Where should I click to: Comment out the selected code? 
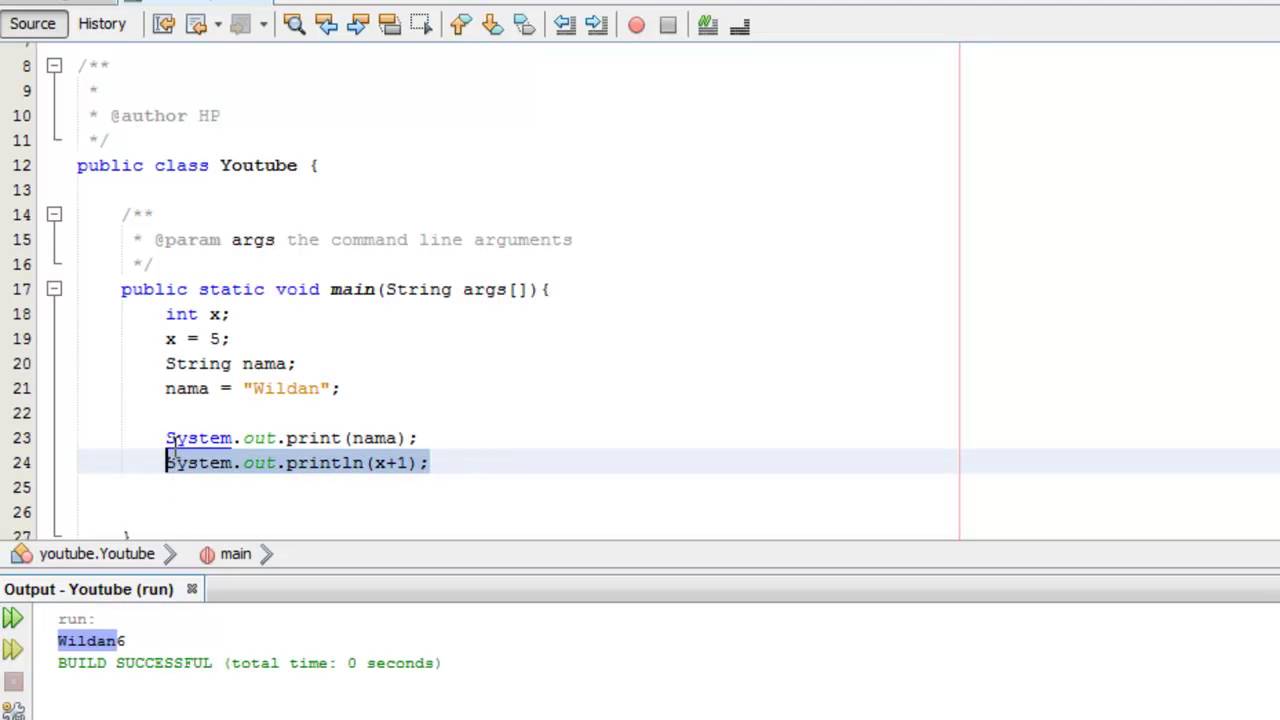[708, 25]
